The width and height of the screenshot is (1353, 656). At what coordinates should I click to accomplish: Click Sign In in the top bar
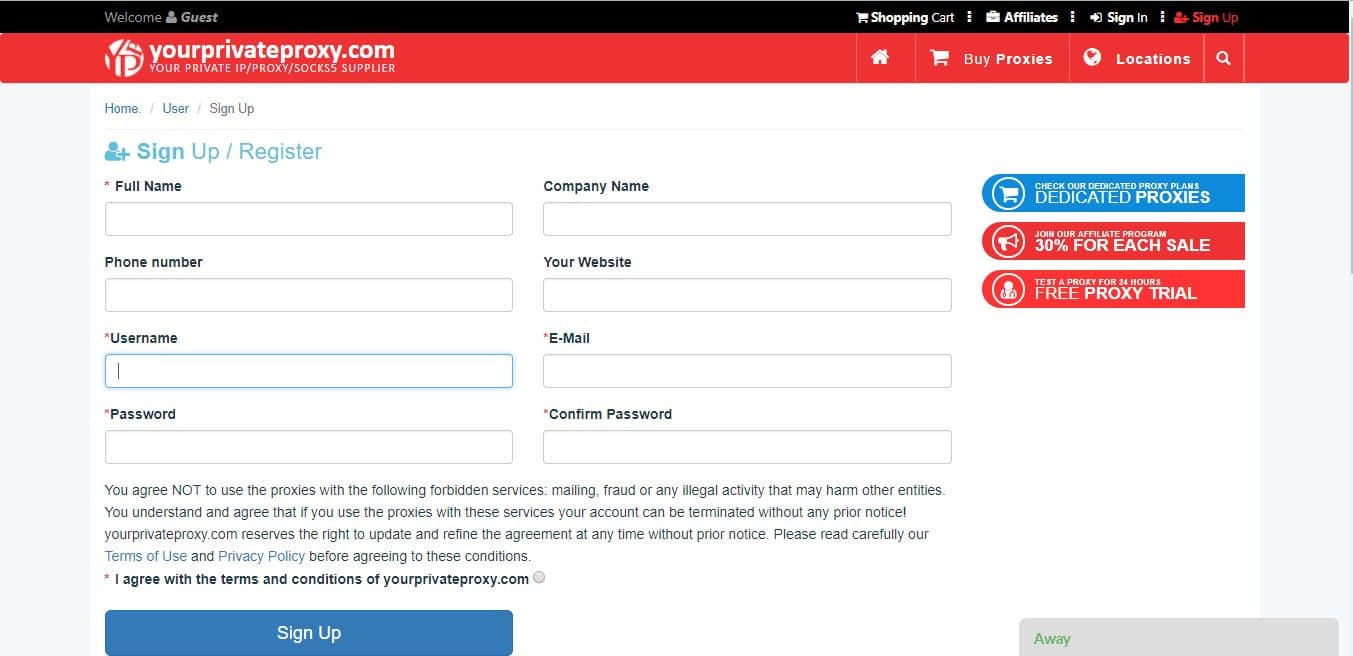click(1118, 17)
